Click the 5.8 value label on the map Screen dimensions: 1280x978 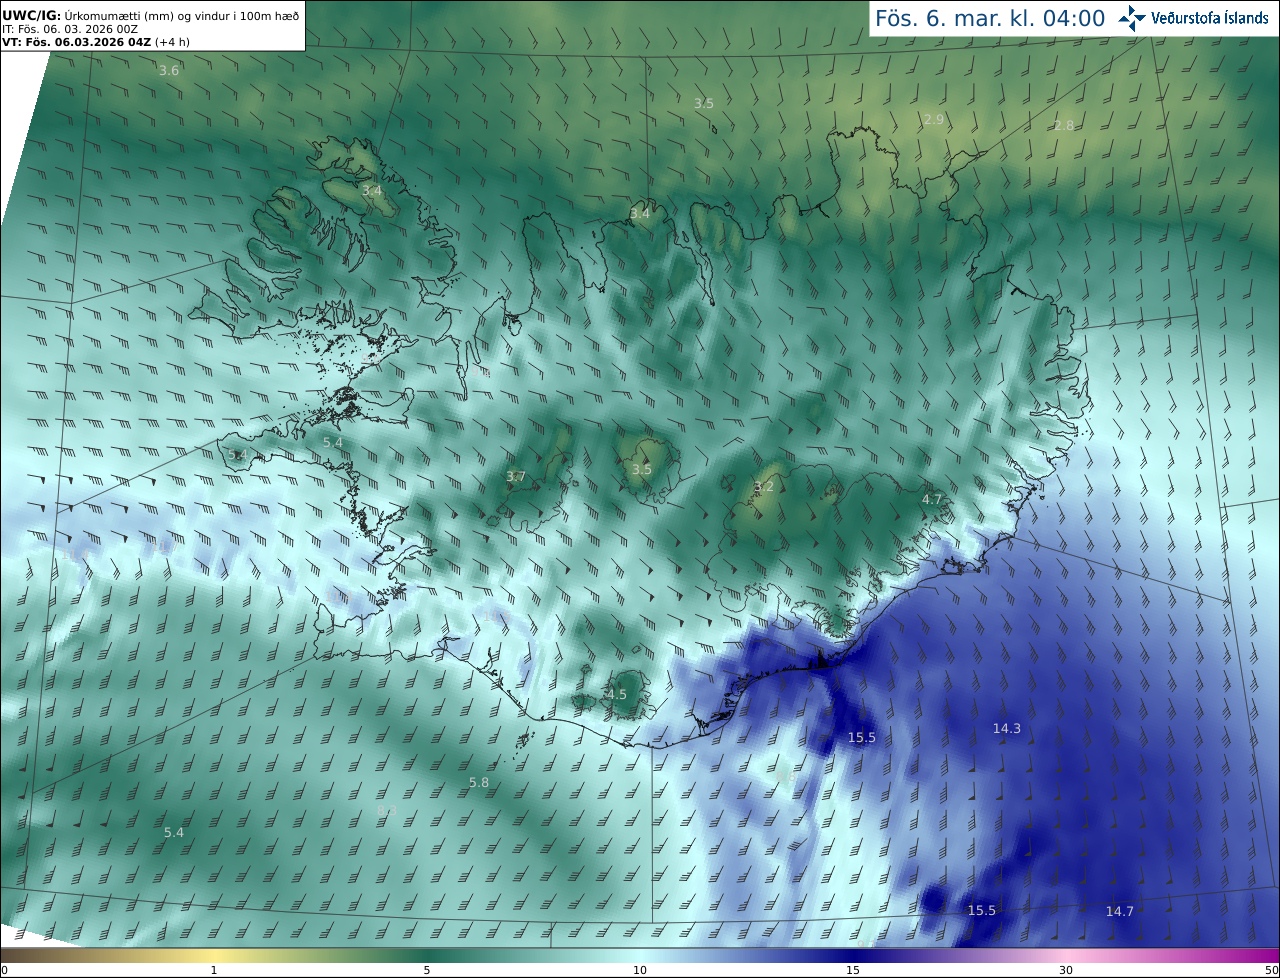tap(479, 782)
